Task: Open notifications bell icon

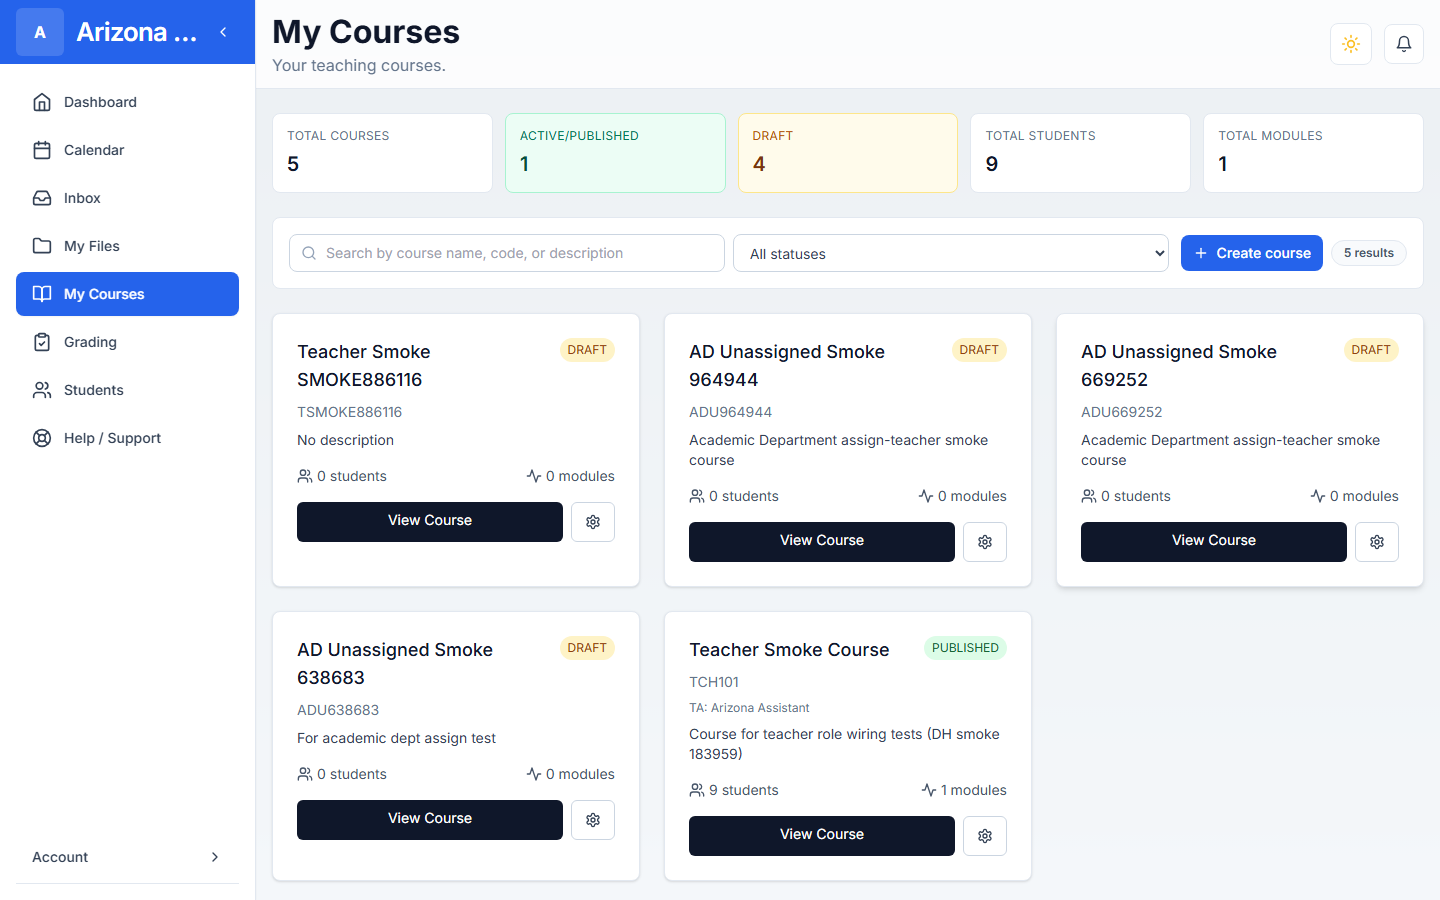Action: click(x=1404, y=44)
